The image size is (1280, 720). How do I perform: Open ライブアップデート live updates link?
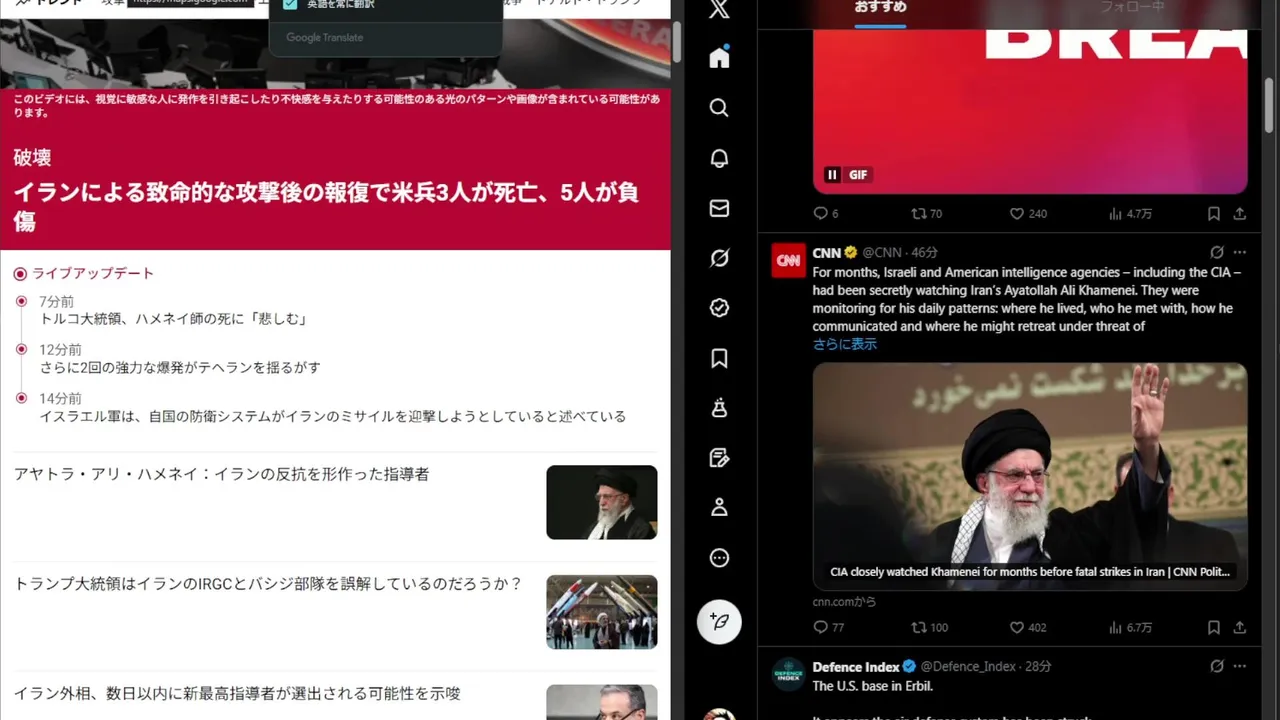point(93,273)
